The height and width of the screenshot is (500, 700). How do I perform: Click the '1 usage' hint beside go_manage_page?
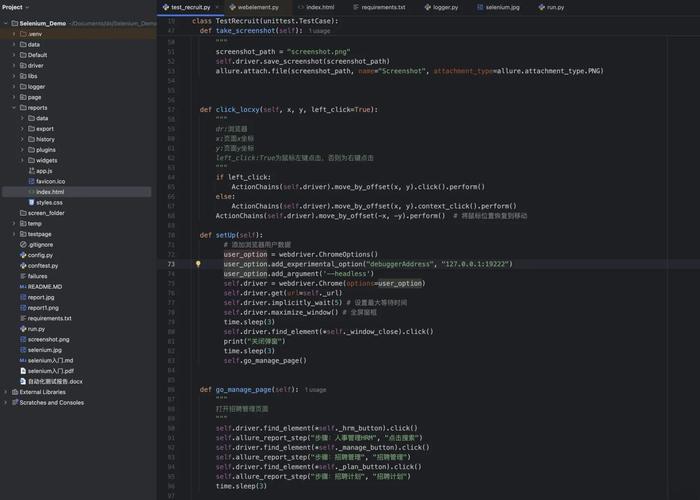pos(316,390)
